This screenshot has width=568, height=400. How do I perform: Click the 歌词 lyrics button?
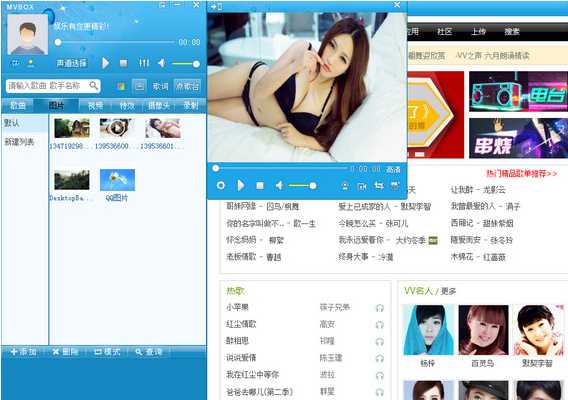pos(160,86)
